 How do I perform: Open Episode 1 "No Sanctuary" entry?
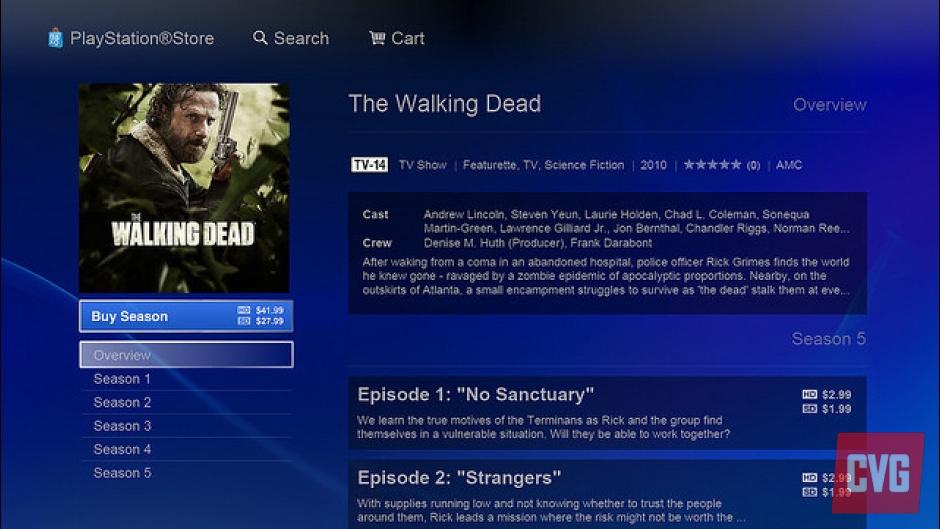607,413
